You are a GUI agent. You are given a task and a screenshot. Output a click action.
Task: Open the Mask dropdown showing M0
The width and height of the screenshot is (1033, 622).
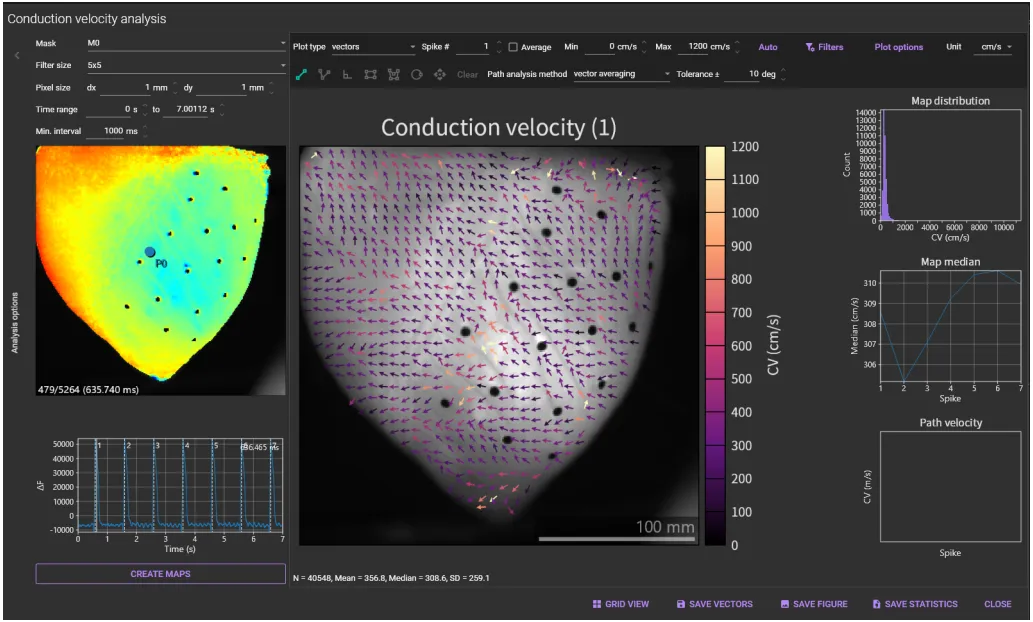coord(185,44)
